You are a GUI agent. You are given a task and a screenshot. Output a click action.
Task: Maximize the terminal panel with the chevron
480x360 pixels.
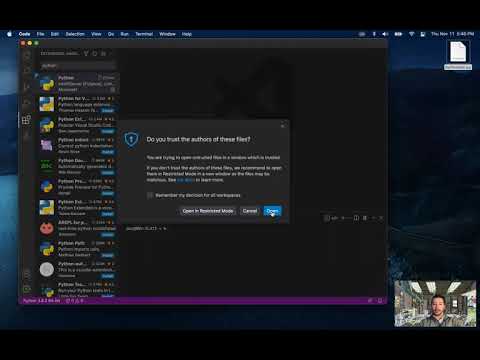point(373,218)
